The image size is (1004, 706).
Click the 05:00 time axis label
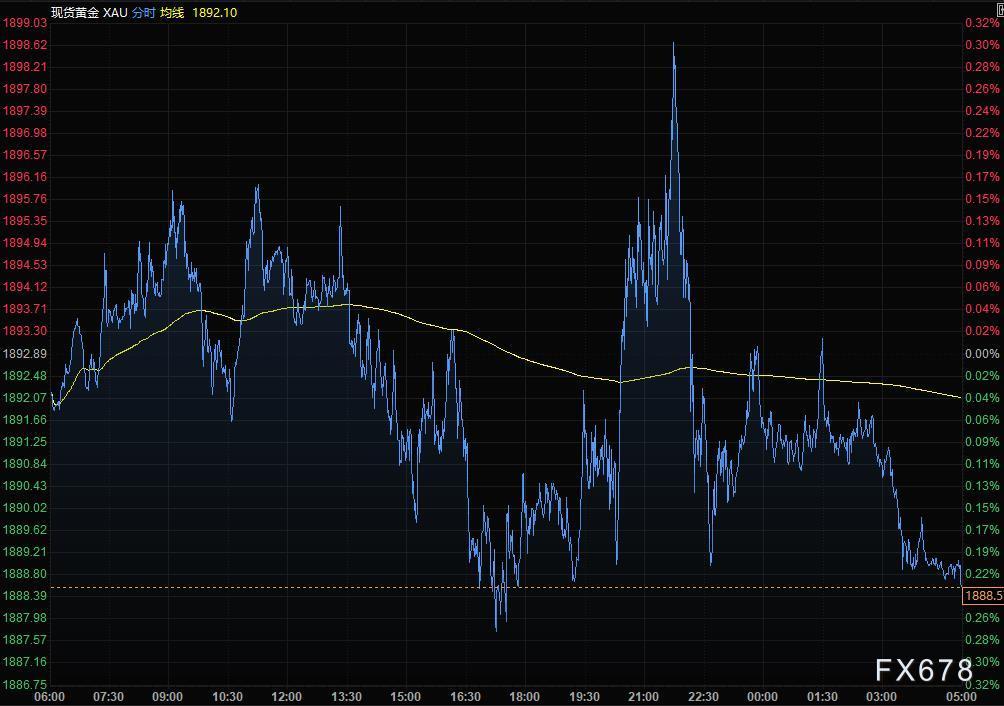961,697
